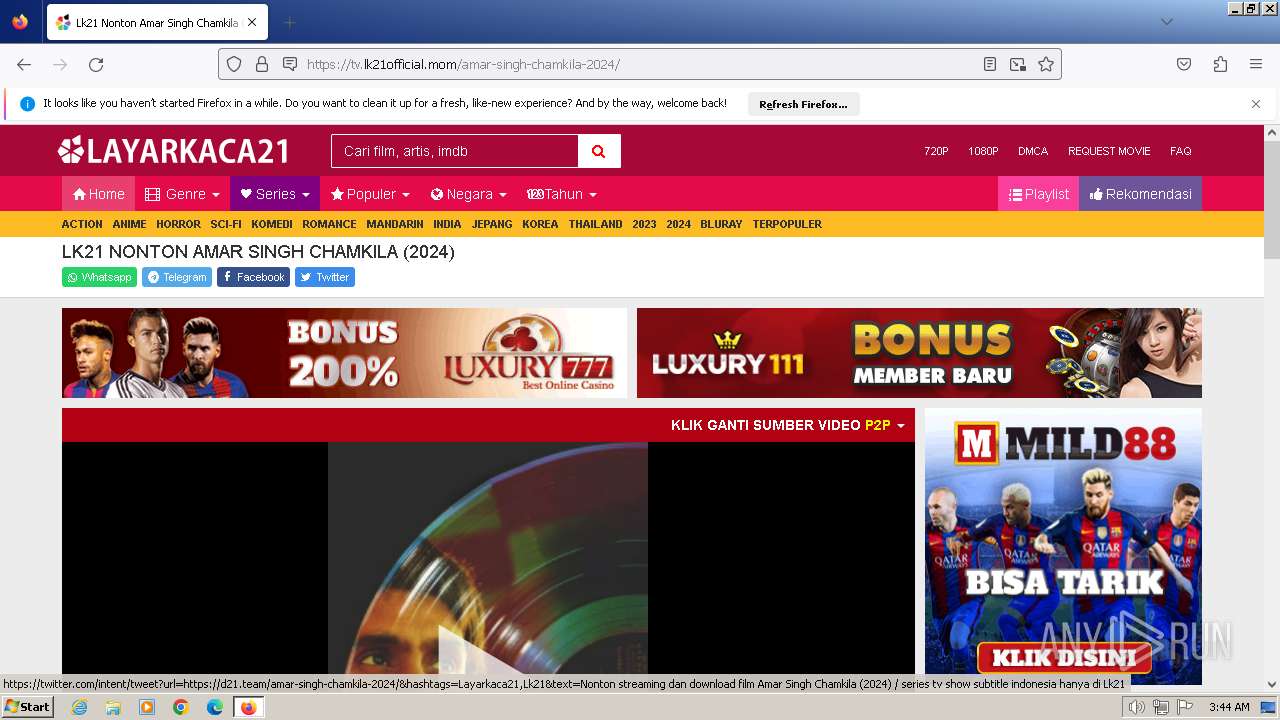Open the 1080P link
1280x720 pixels.
[983, 151]
